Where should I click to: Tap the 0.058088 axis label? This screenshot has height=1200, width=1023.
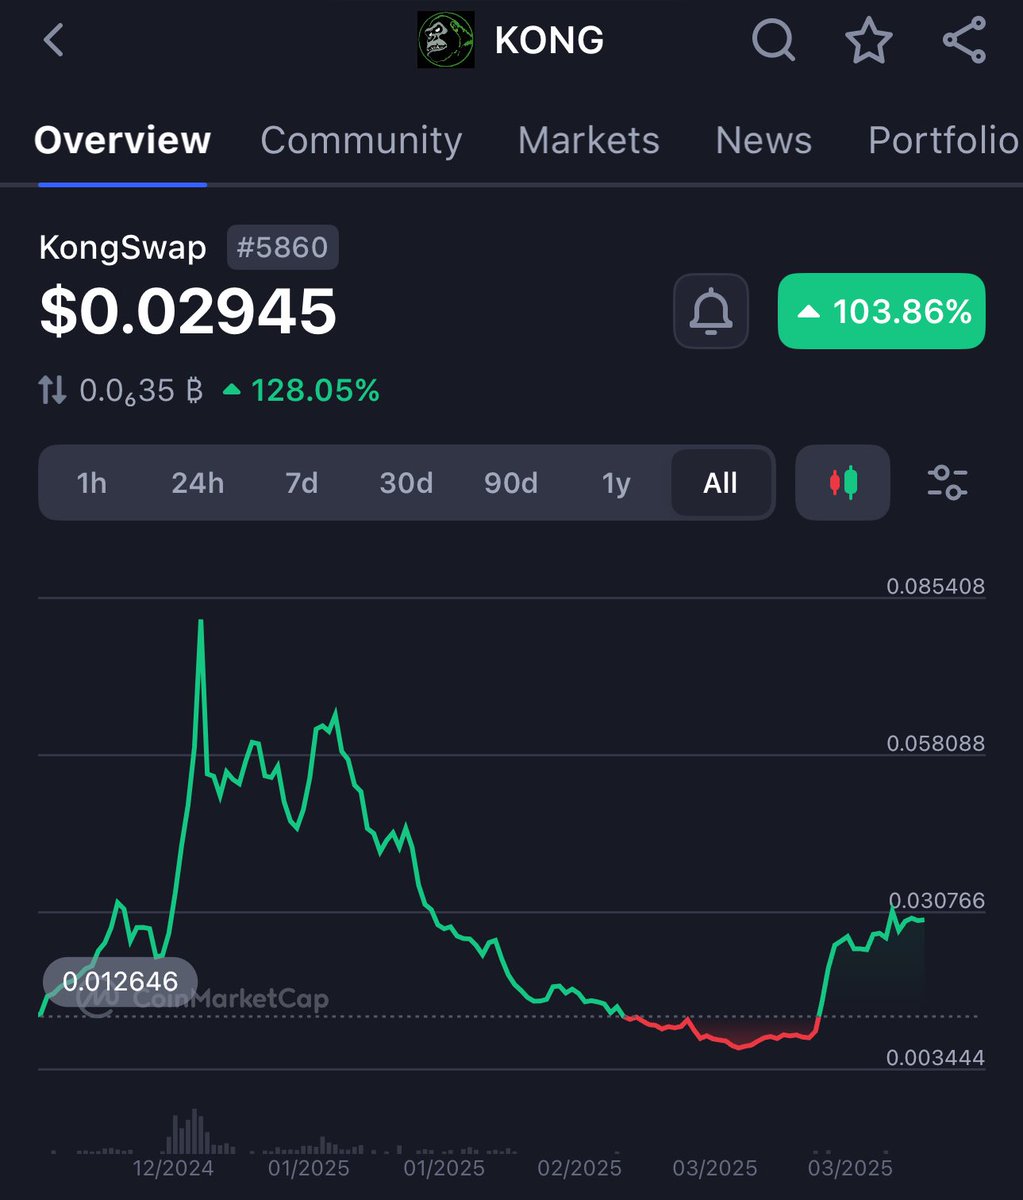pos(935,743)
